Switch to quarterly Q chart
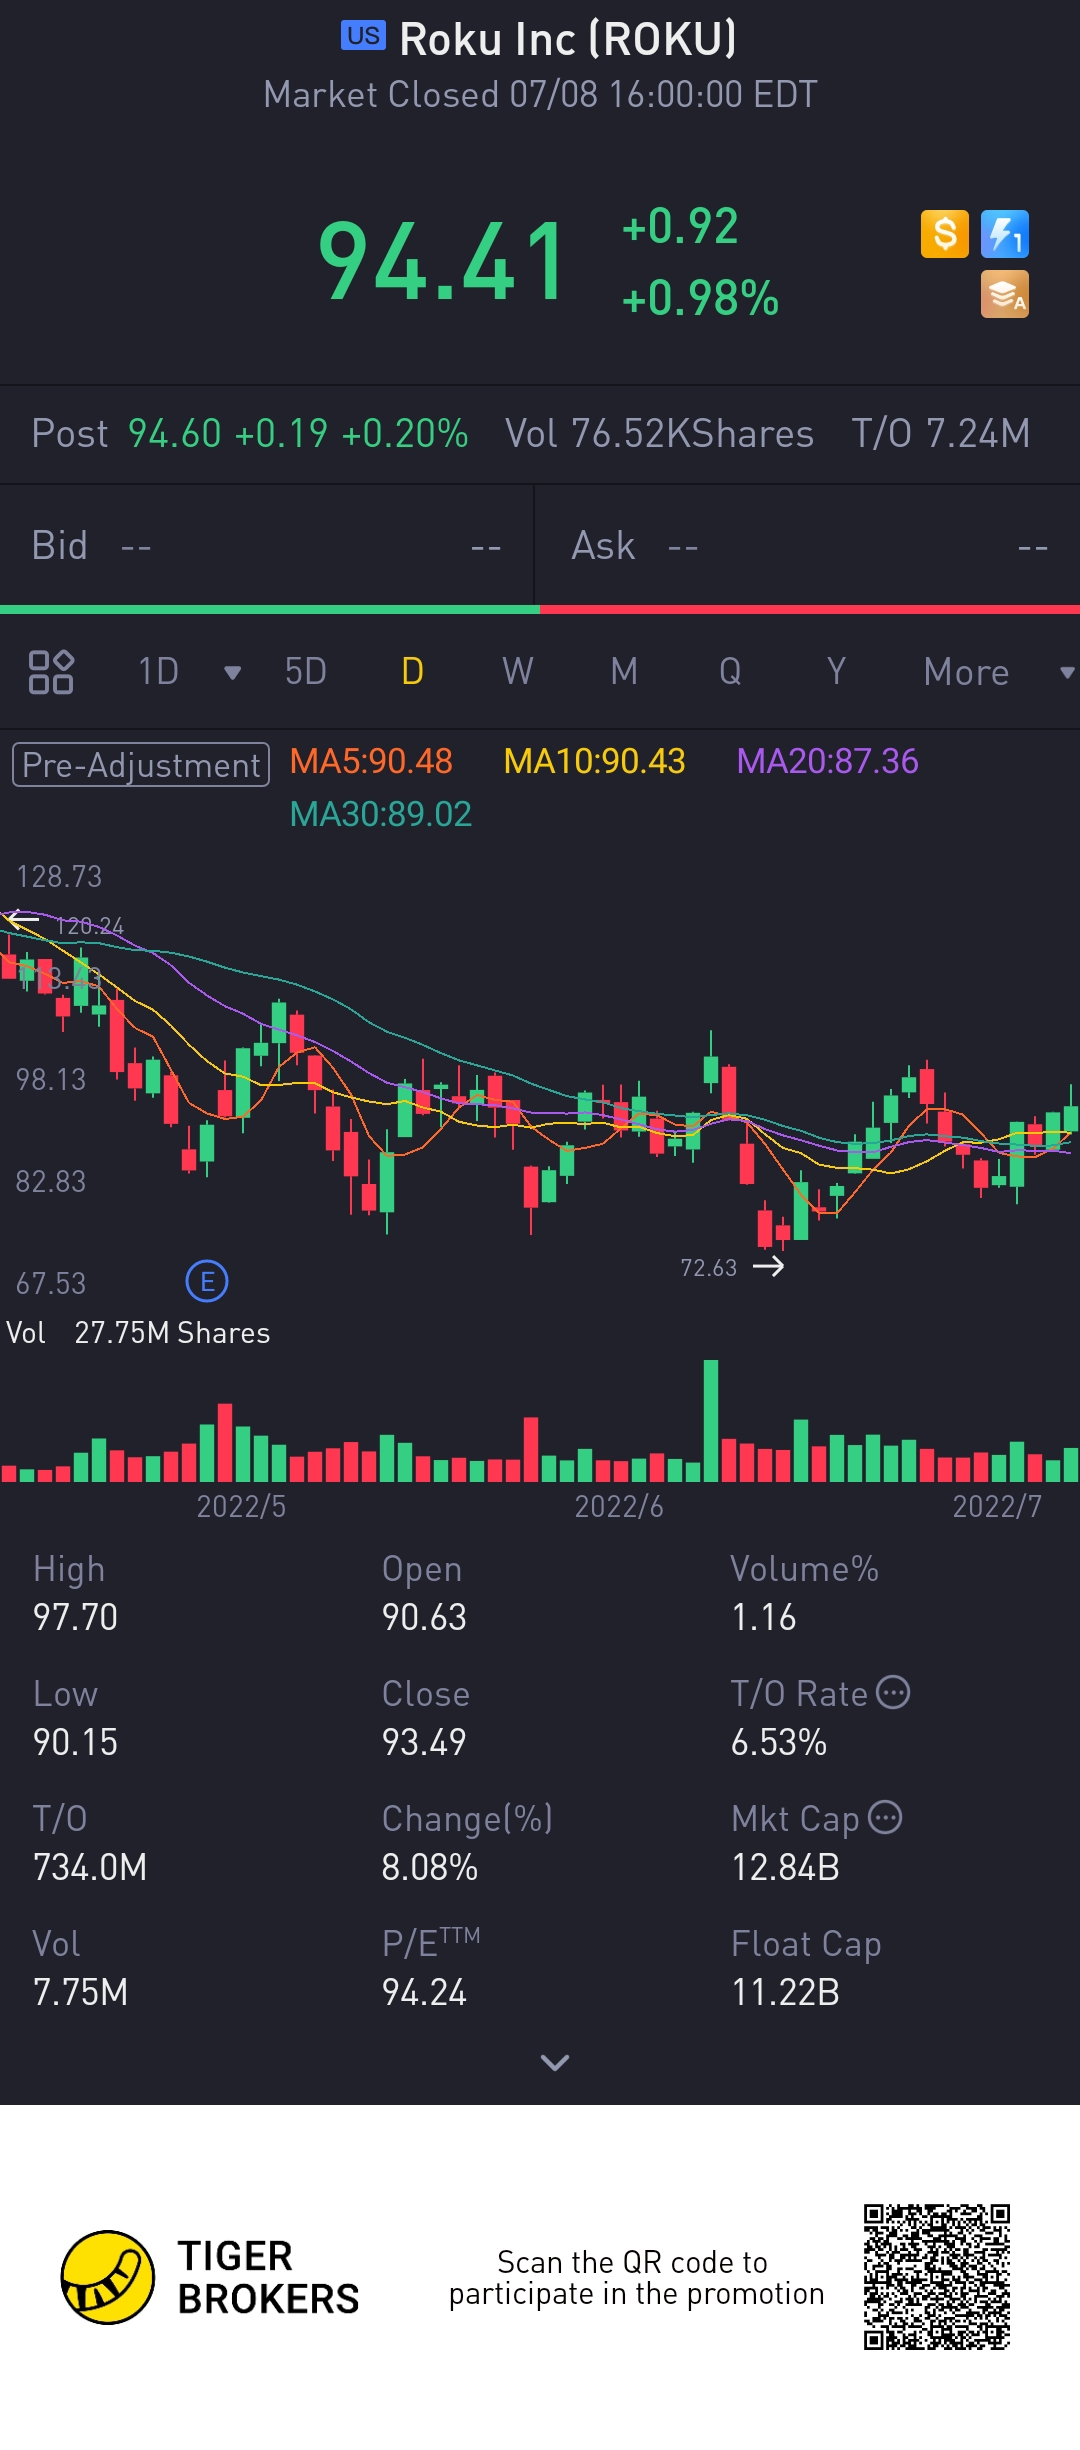This screenshot has width=1080, height=2450. point(730,672)
